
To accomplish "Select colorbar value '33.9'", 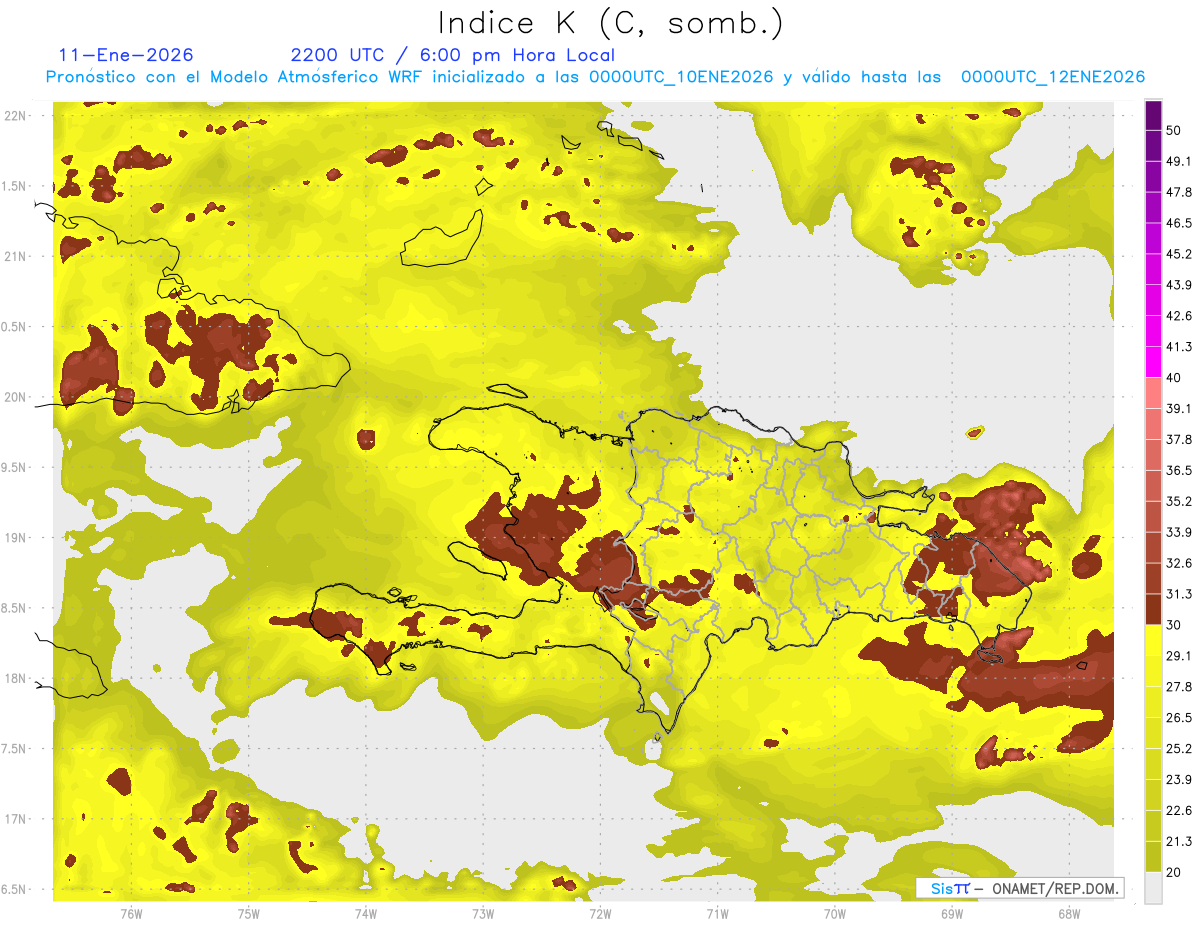I will 1179,532.
